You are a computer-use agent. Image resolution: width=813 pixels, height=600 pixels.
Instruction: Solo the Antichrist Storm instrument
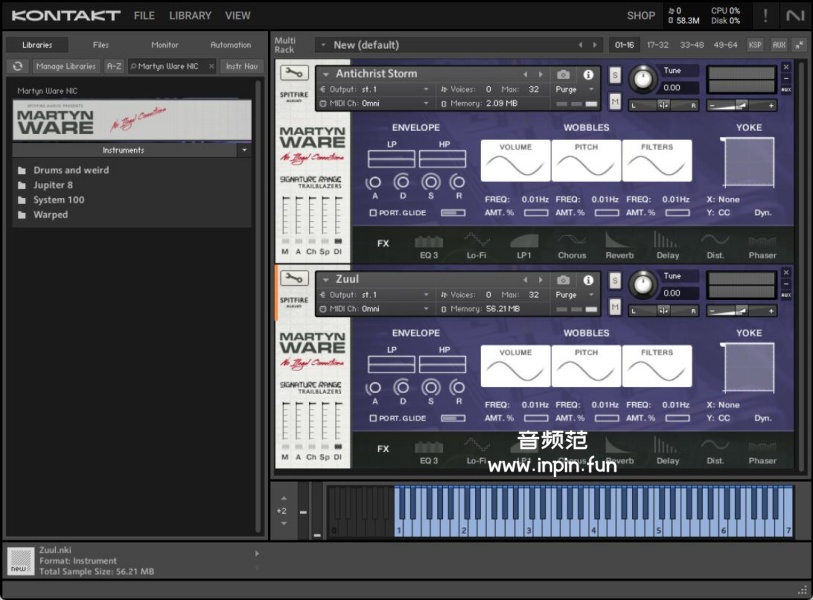coord(615,75)
